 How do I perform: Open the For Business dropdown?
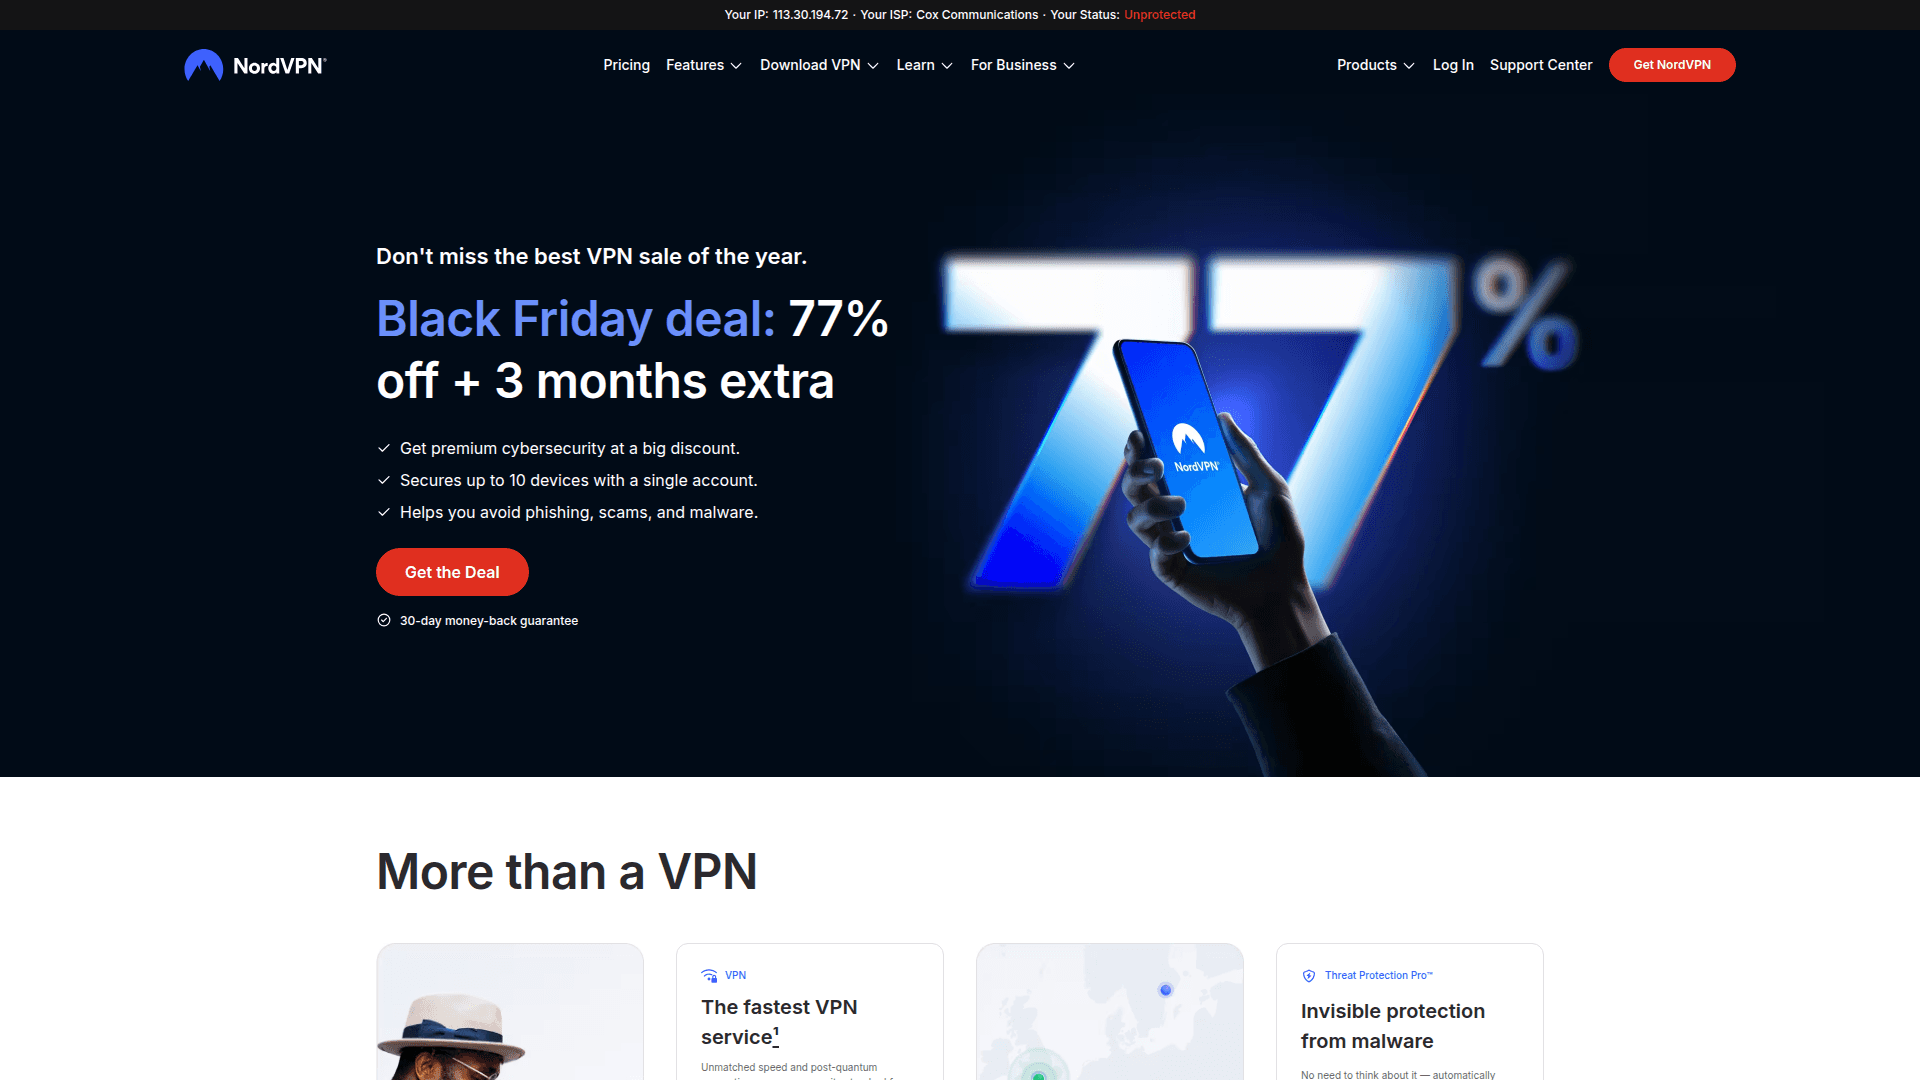(x=1023, y=65)
